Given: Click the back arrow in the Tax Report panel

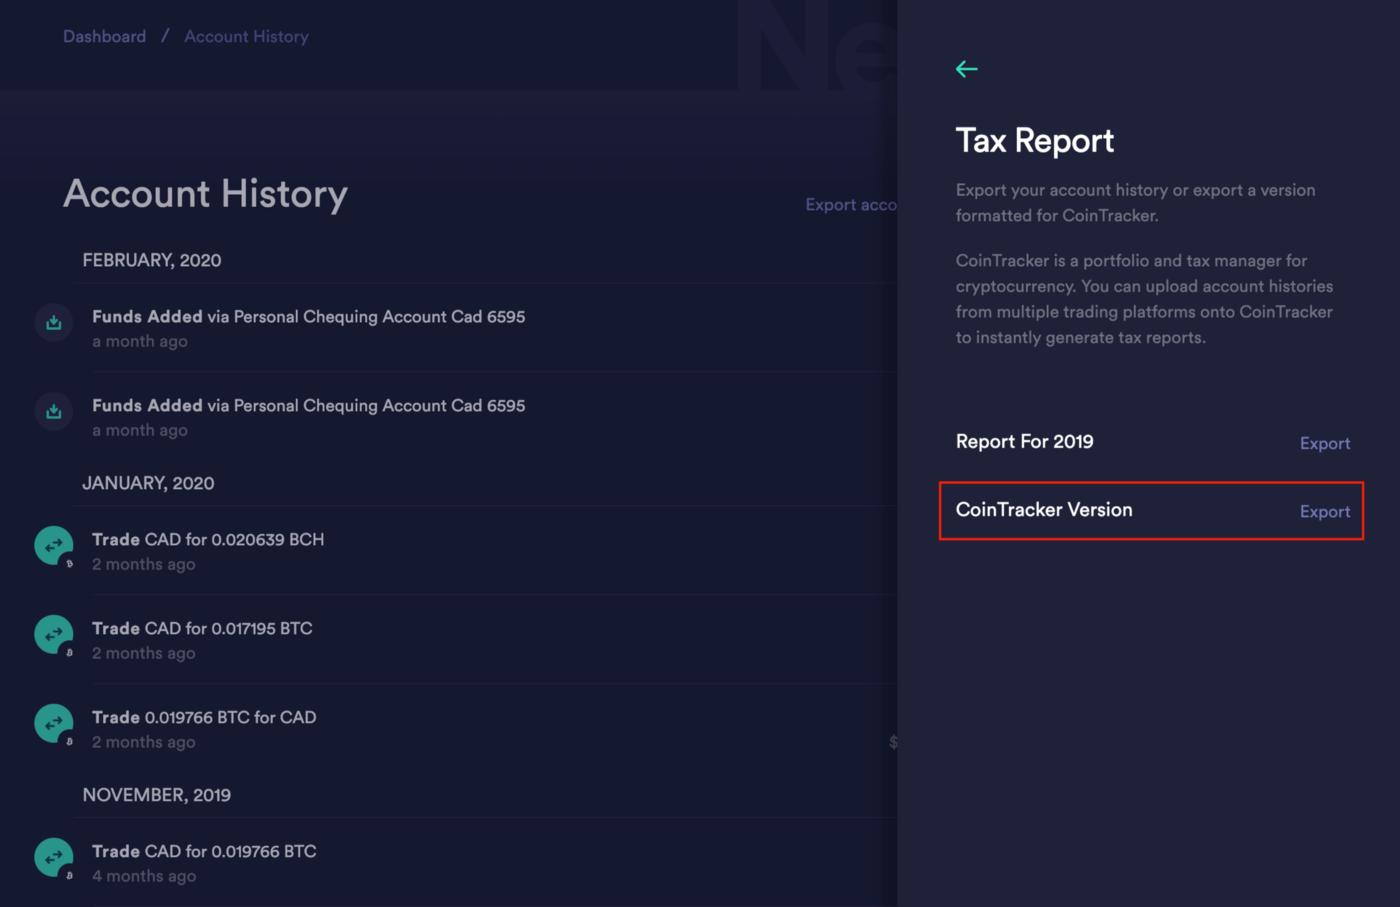Looking at the screenshot, I should 966,68.
